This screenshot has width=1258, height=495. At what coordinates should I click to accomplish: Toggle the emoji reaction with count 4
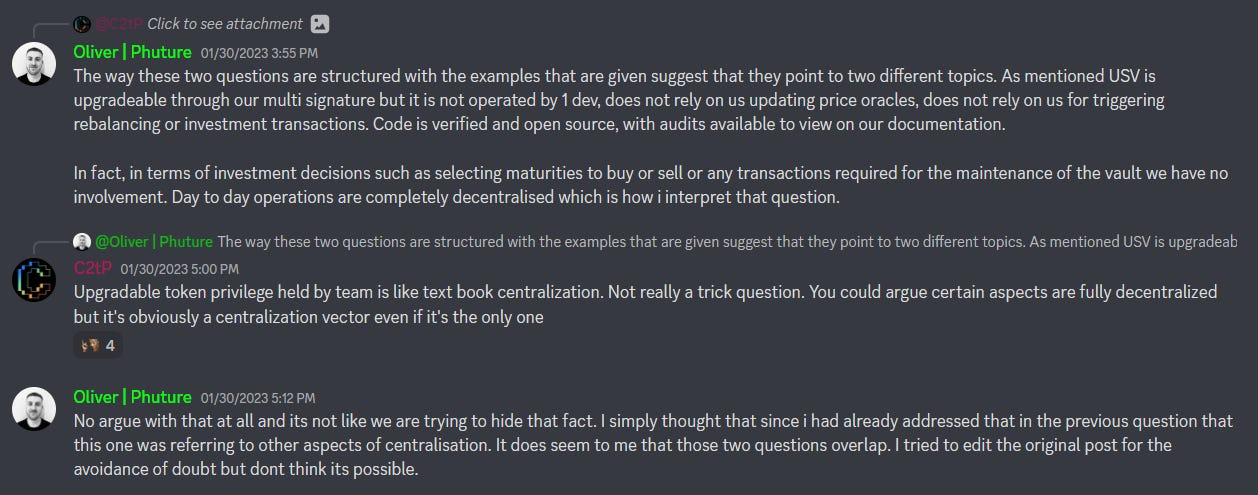[x=98, y=346]
